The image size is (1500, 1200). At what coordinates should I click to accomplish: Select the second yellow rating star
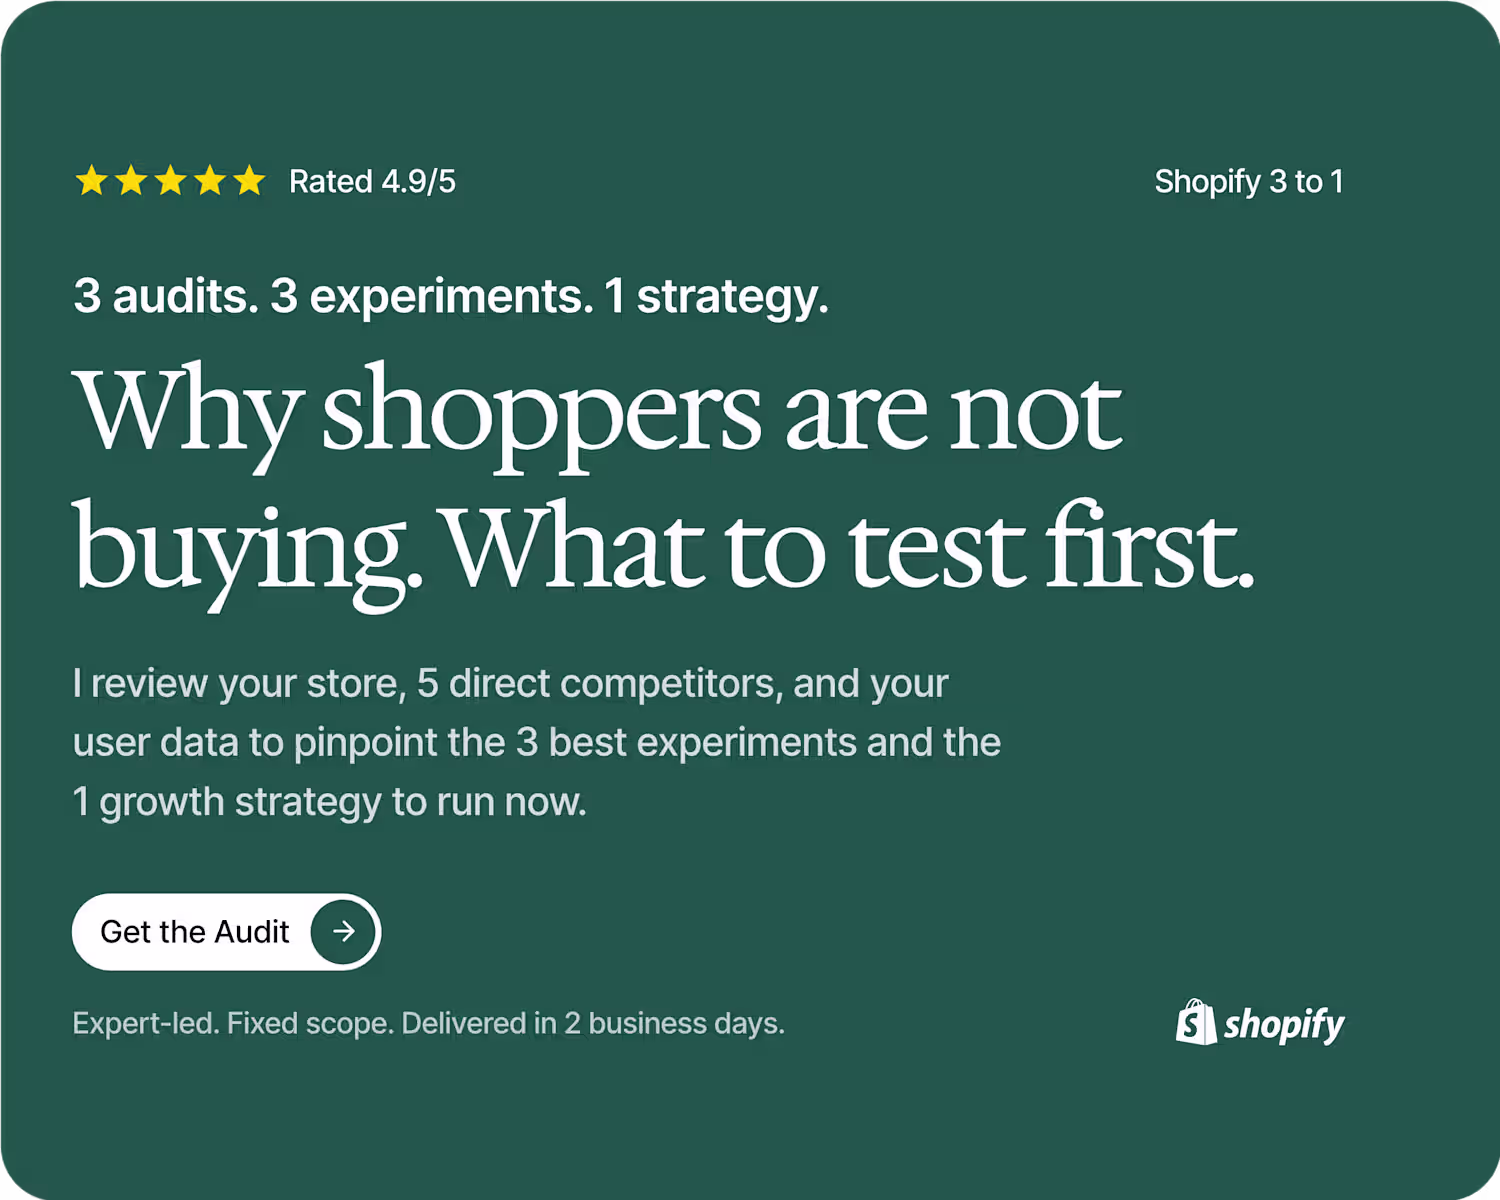click(131, 181)
